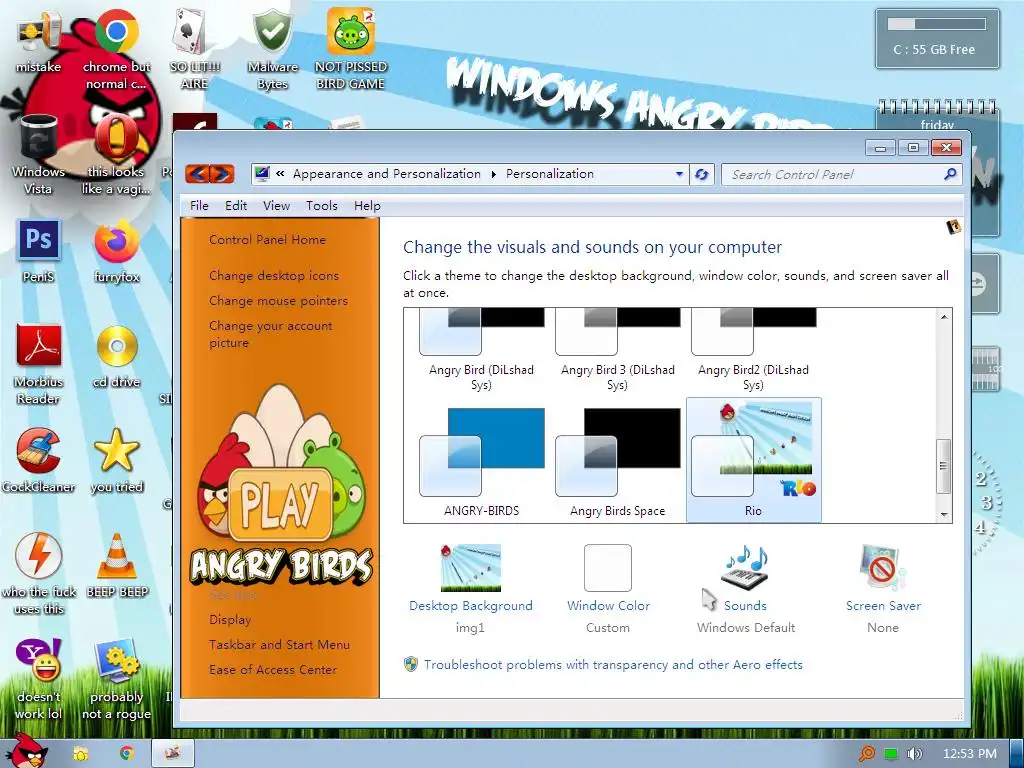Go forward with the Forward arrow button
Image resolution: width=1024 pixels, height=768 pixels.
pyautogui.click(x=222, y=174)
